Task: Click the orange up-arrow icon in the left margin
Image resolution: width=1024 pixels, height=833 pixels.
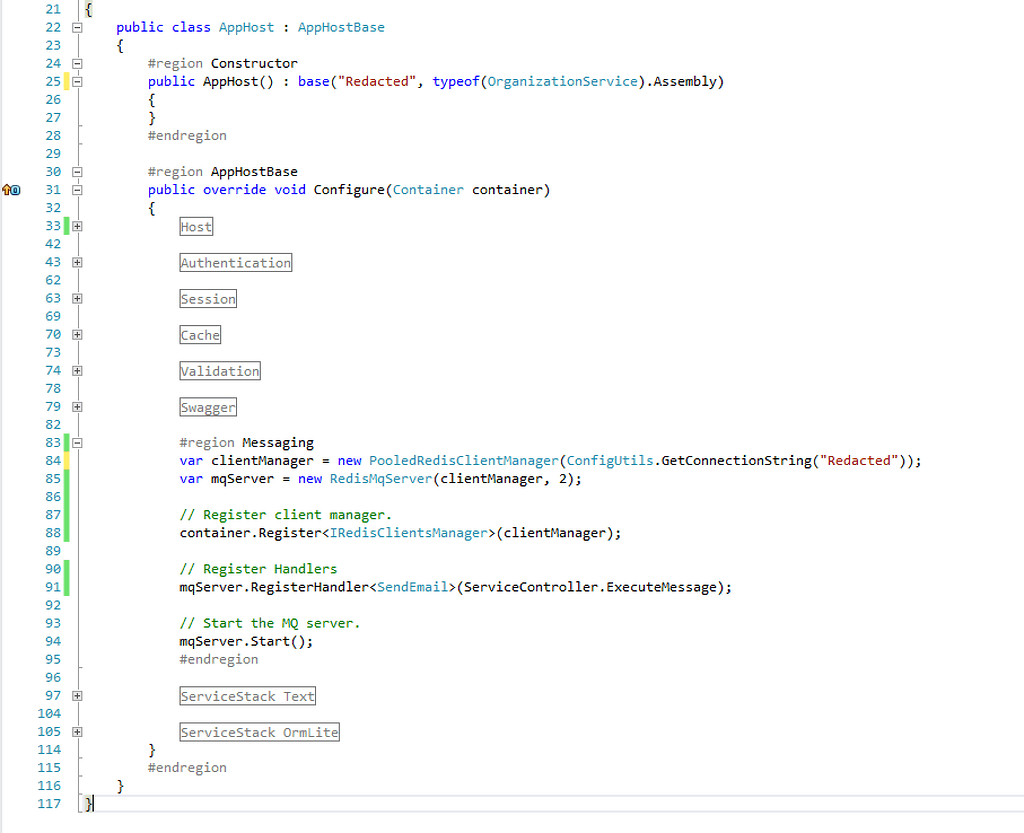Action: [5, 189]
